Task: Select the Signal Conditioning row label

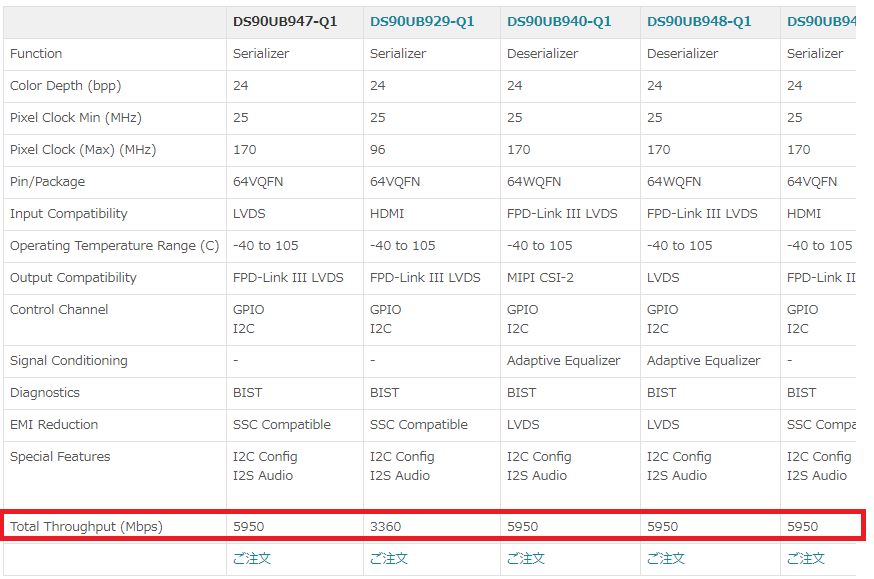Action: click(69, 361)
